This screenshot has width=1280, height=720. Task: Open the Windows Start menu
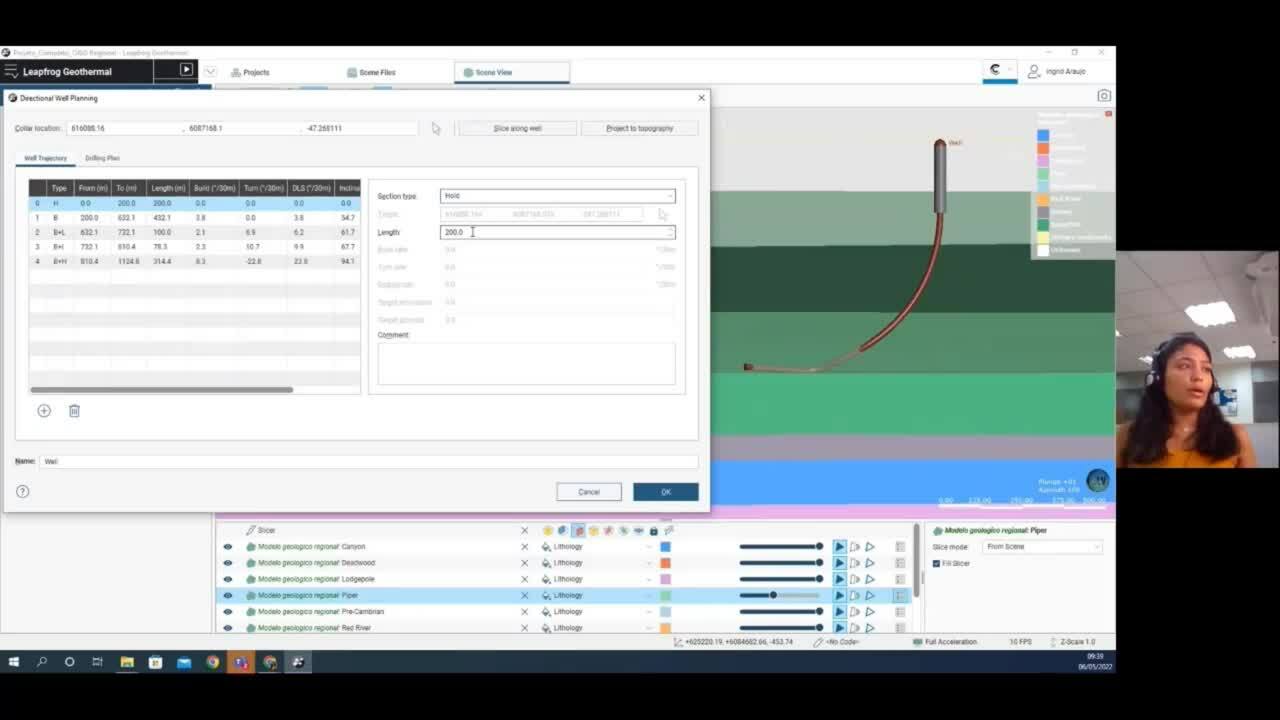pyautogui.click(x=14, y=662)
